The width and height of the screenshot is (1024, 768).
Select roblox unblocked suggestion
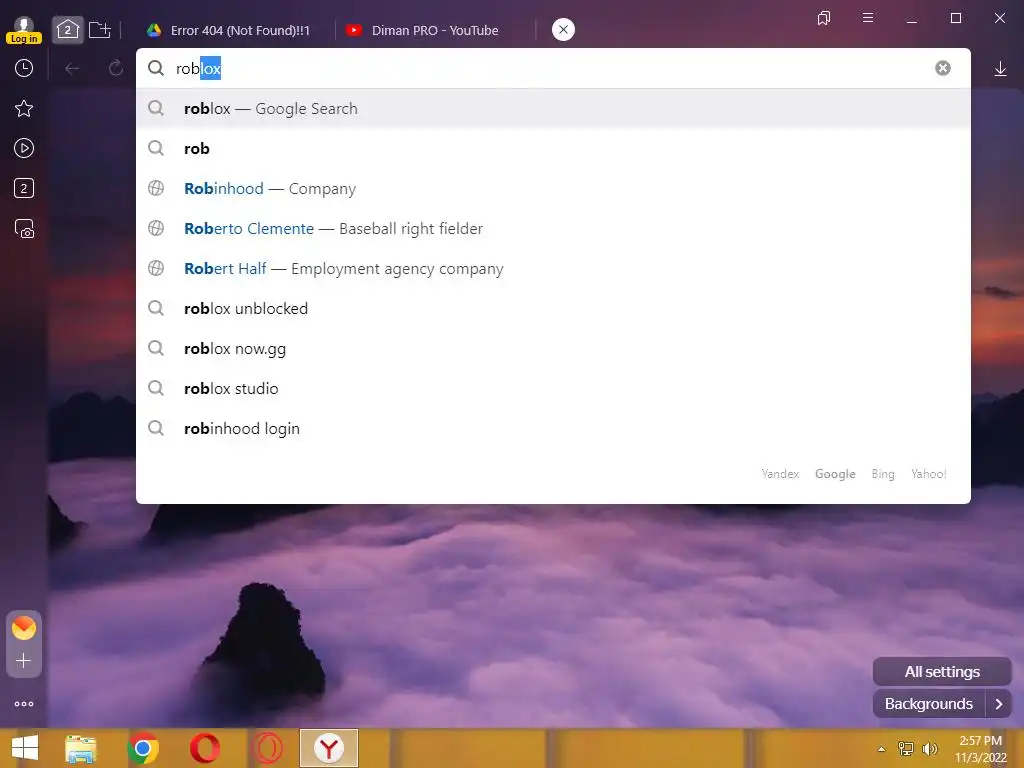point(553,308)
